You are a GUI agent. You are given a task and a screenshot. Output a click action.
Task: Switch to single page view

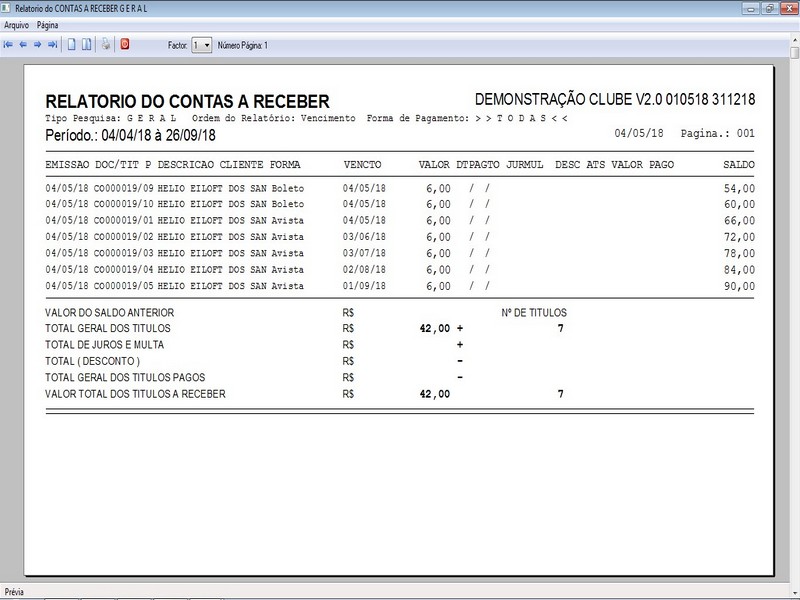pyautogui.click(x=72, y=45)
